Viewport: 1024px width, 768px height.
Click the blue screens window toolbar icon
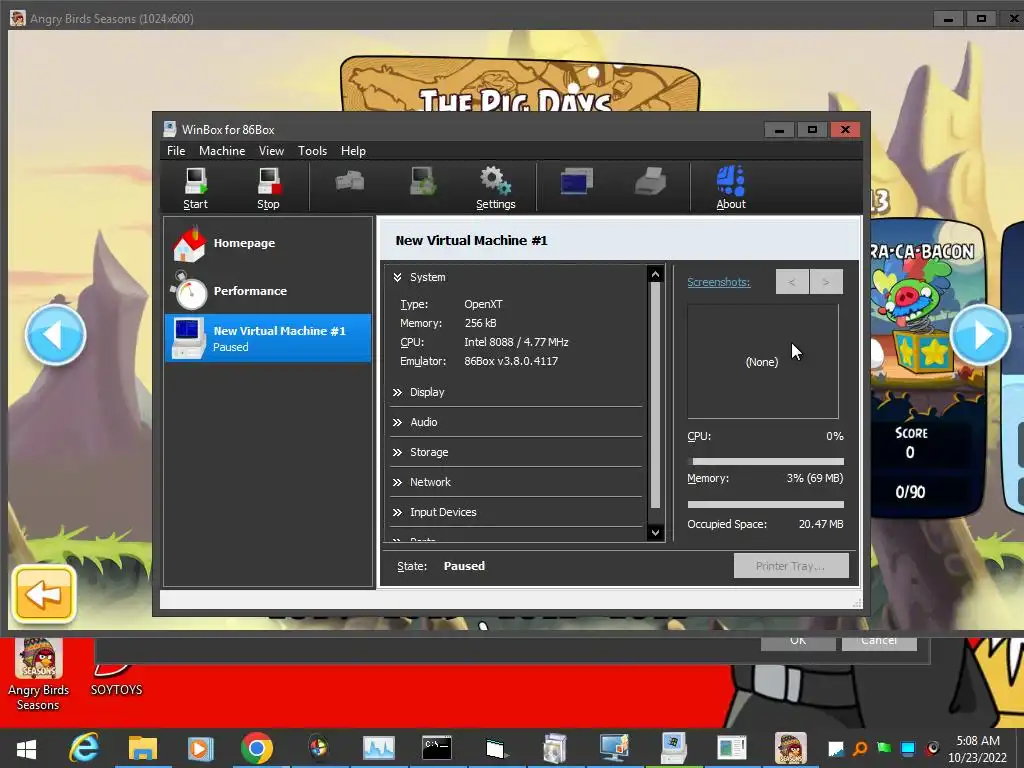click(x=577, y=181)
